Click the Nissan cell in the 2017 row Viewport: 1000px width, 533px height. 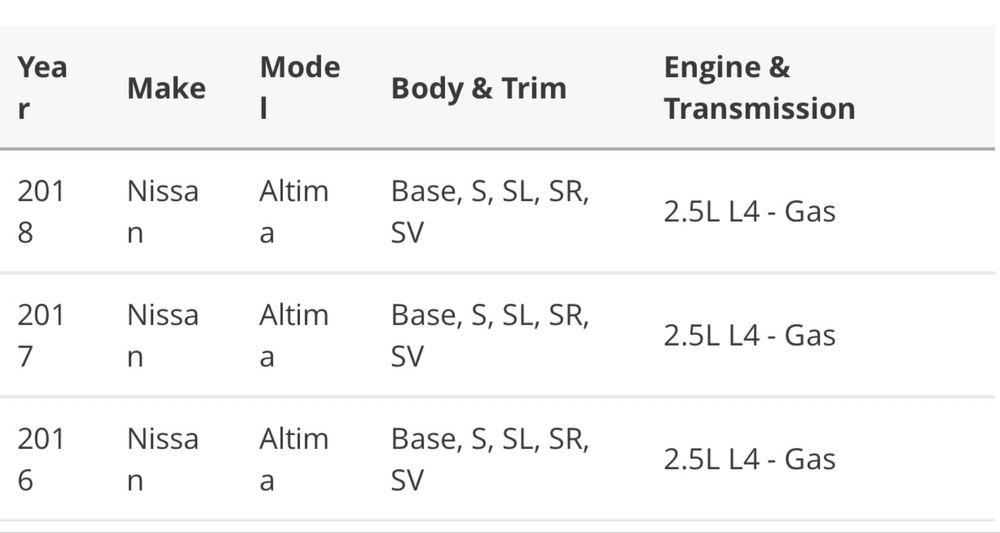[162, 335]
